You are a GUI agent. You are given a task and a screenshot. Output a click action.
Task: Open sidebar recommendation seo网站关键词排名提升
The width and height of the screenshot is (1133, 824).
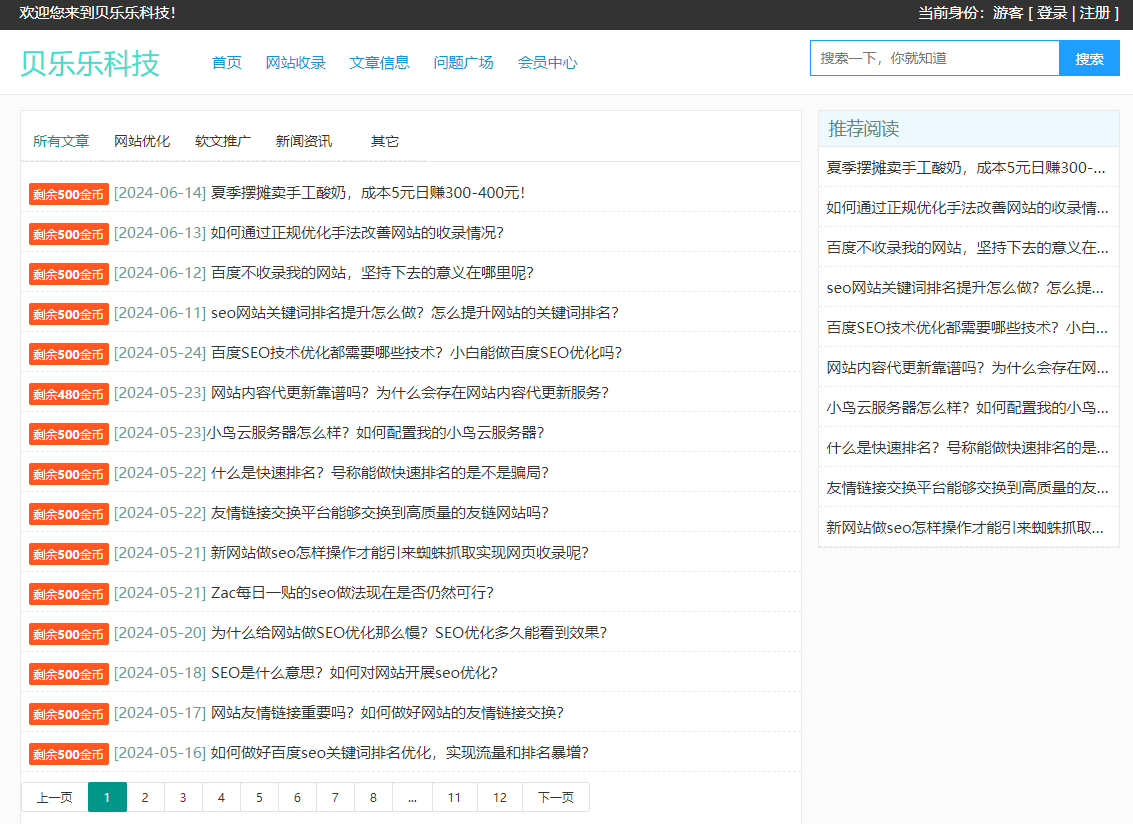[966, 288]
